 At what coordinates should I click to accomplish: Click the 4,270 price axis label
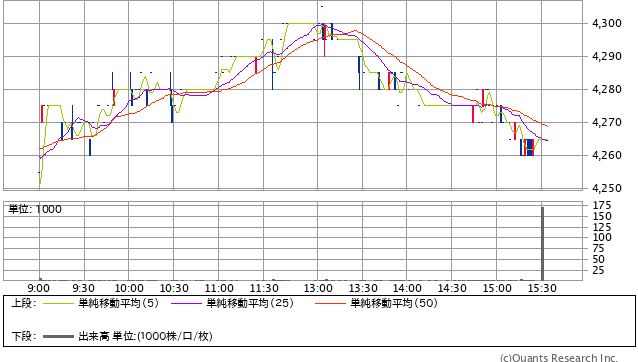click(607, 122)
